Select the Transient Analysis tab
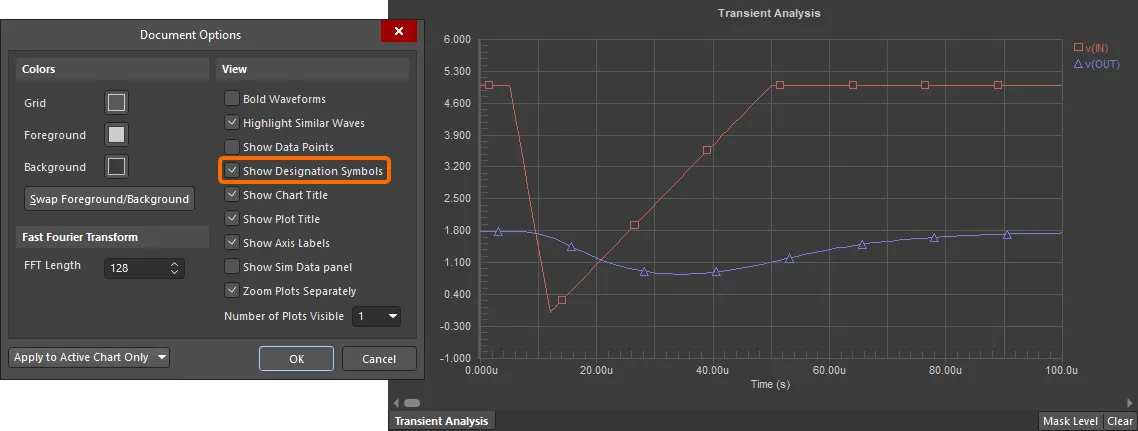The image size is (1138, 431). (x=442, y=421)
